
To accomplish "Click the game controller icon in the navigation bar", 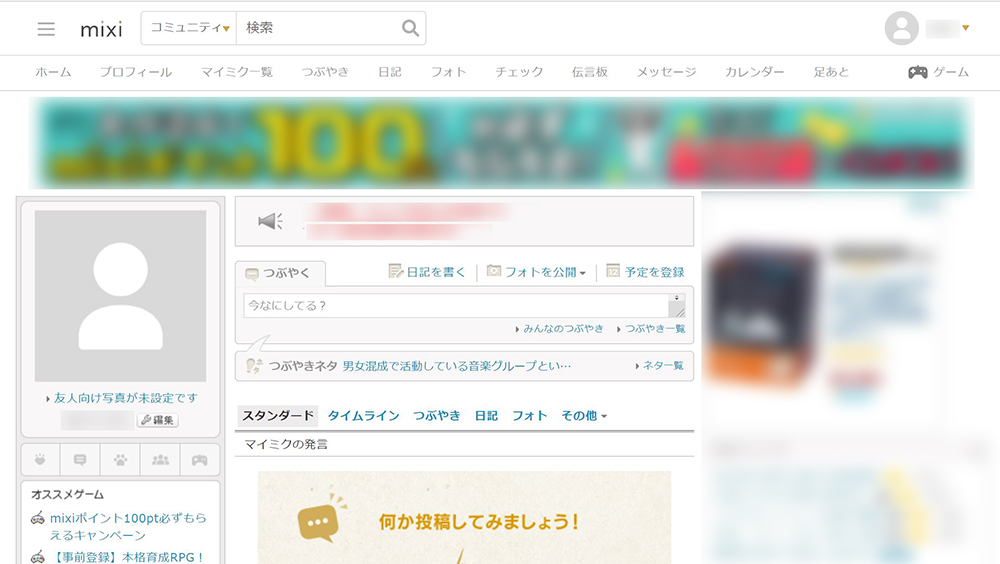I will click(917, 72).
